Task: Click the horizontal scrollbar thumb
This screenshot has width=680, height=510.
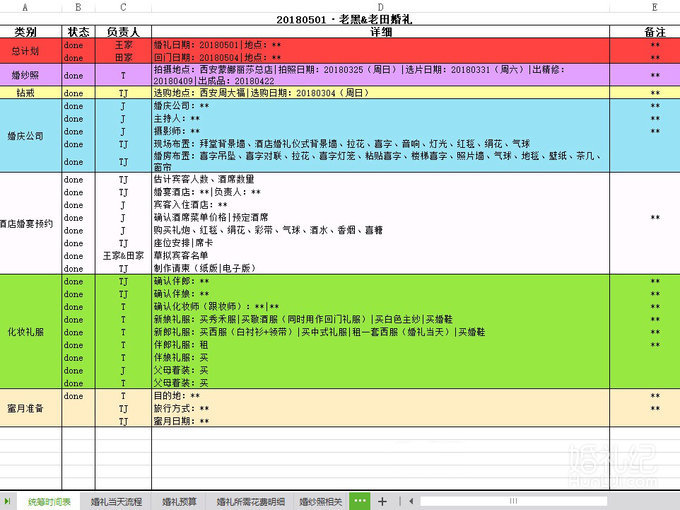Action: [x=513, y=501]
